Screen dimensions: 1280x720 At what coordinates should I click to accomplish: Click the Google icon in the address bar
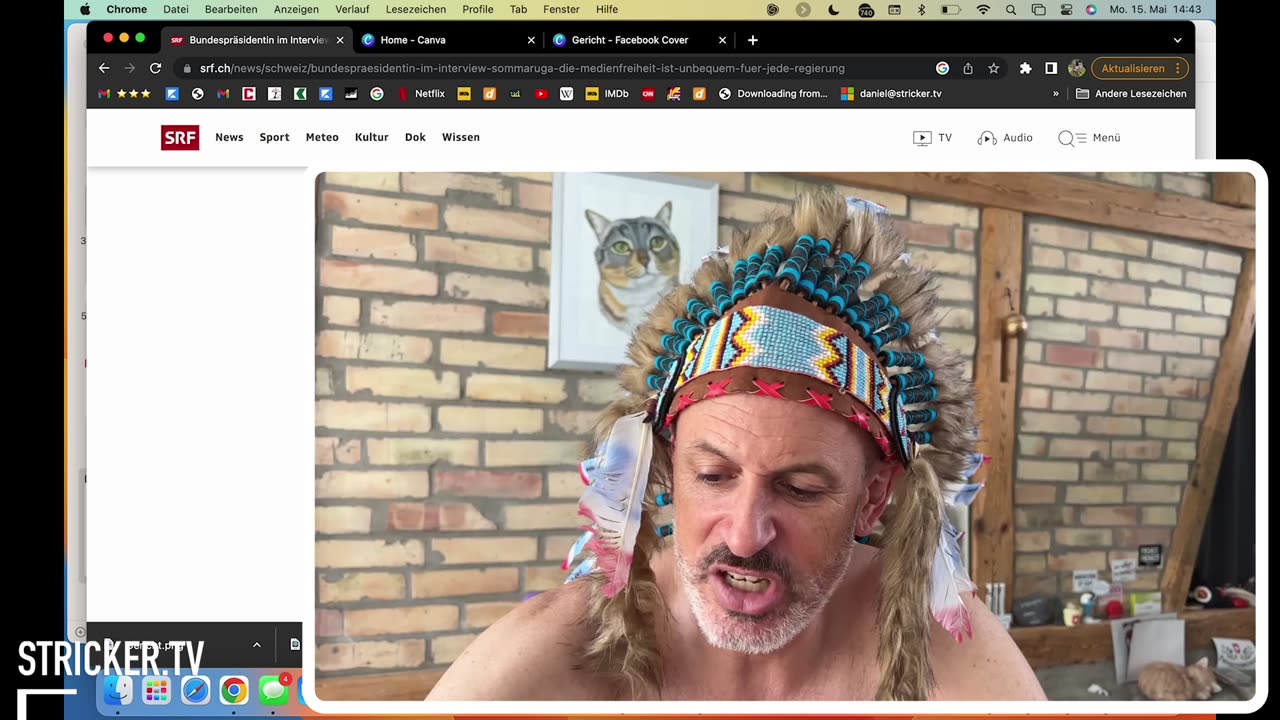point(942,68)
